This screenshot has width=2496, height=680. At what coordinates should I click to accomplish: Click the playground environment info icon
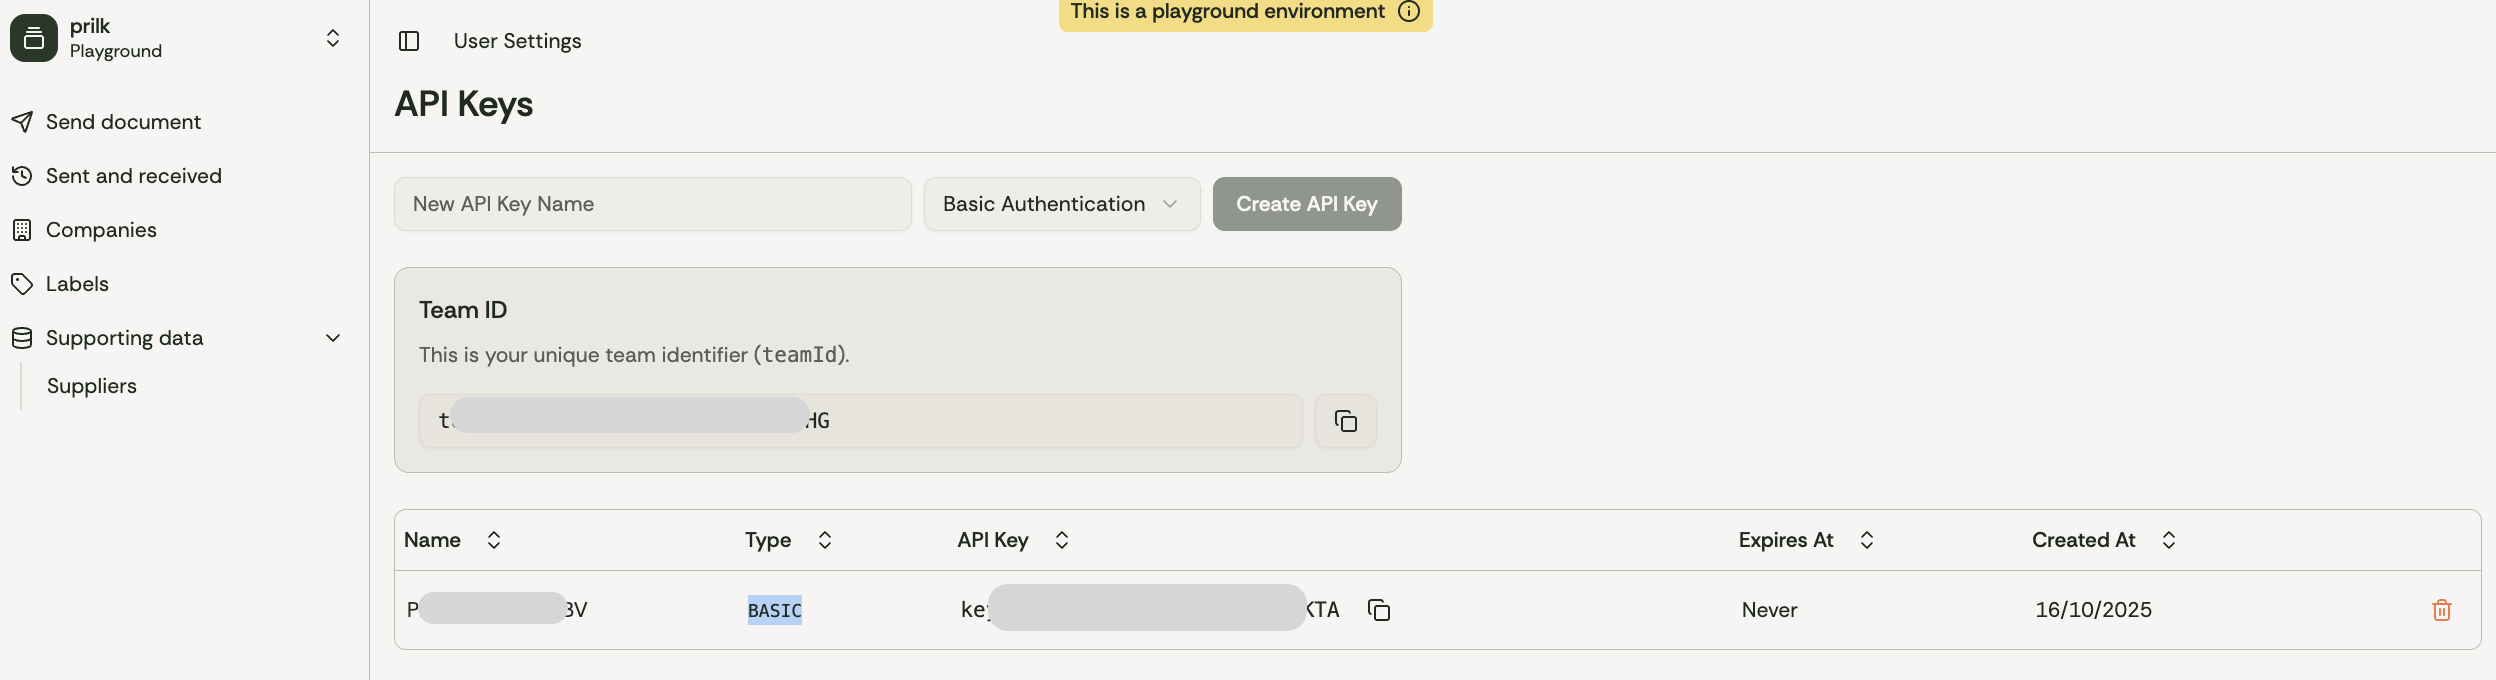click(1409, 12)
